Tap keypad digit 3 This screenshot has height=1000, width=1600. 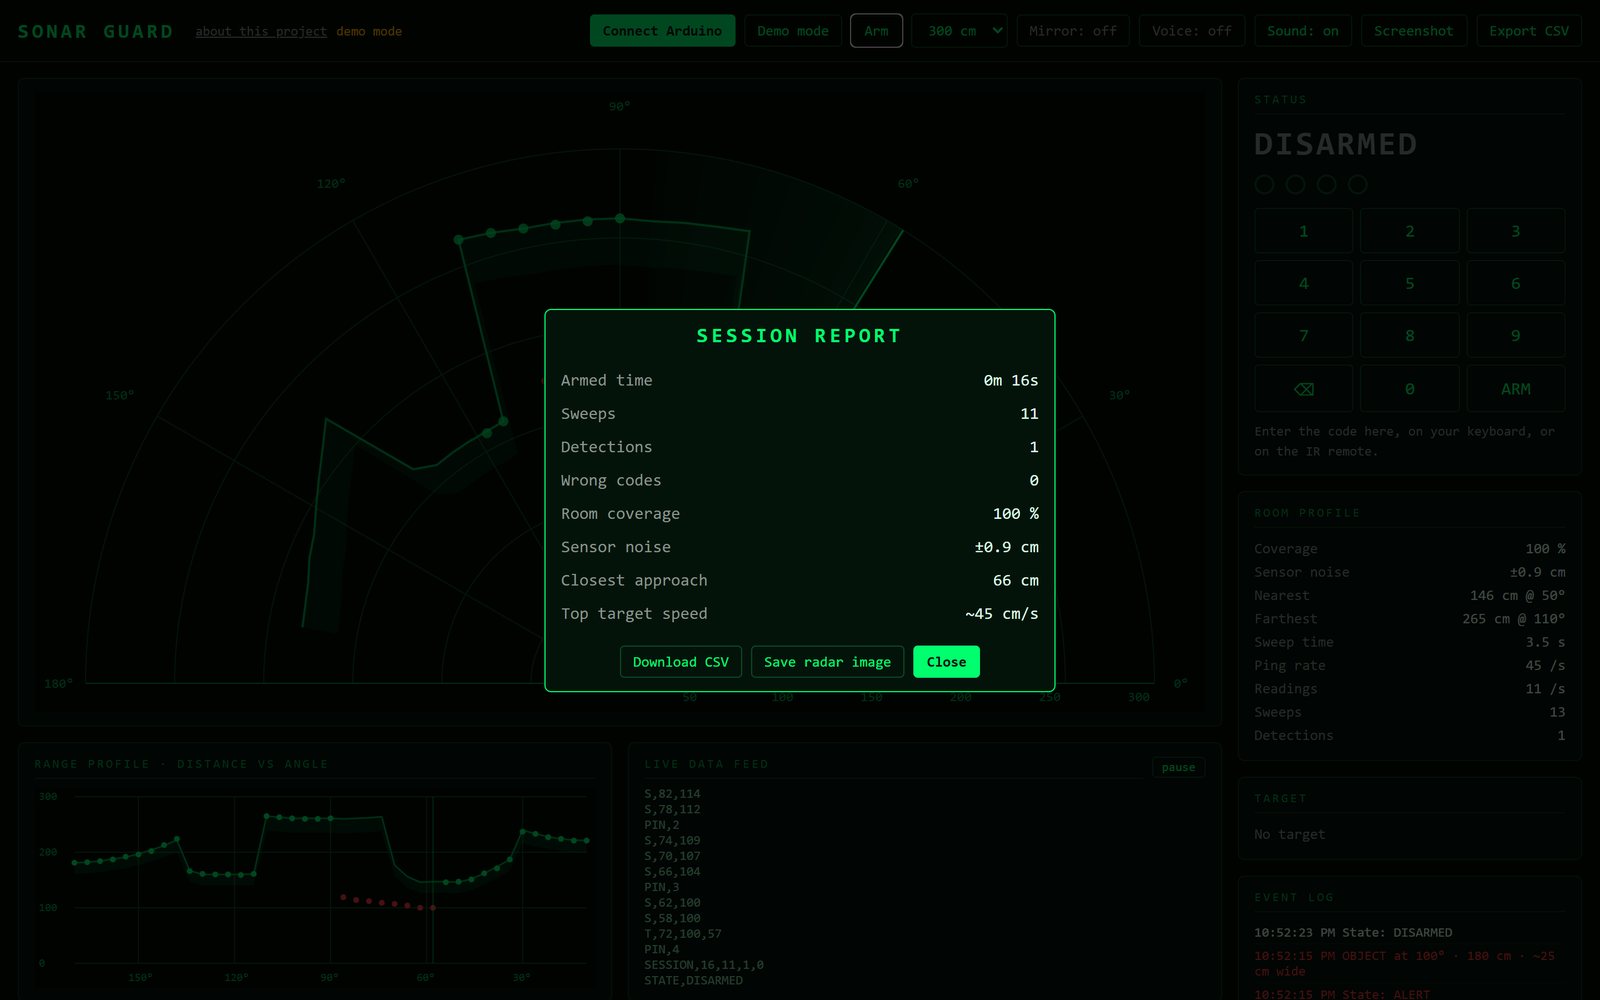[x=1516, y=231]
